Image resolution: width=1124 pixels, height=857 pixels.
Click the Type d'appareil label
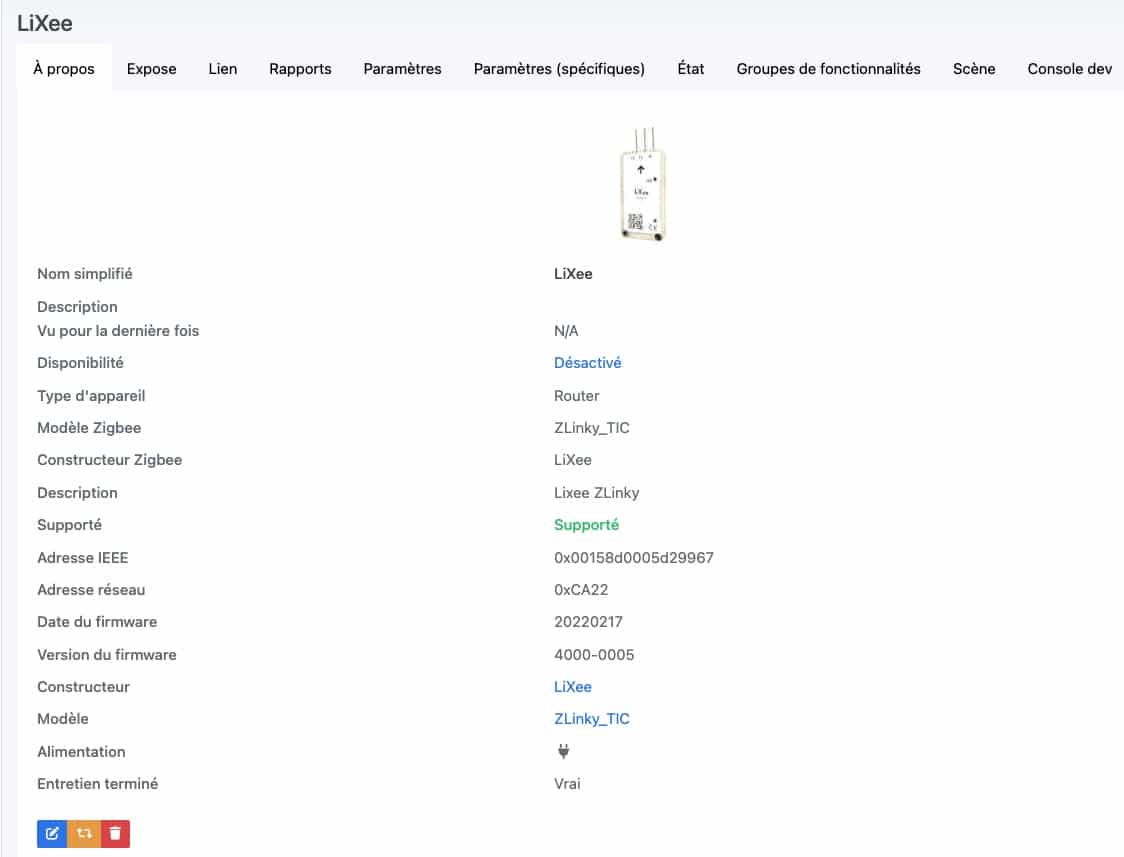pos(91,396)
